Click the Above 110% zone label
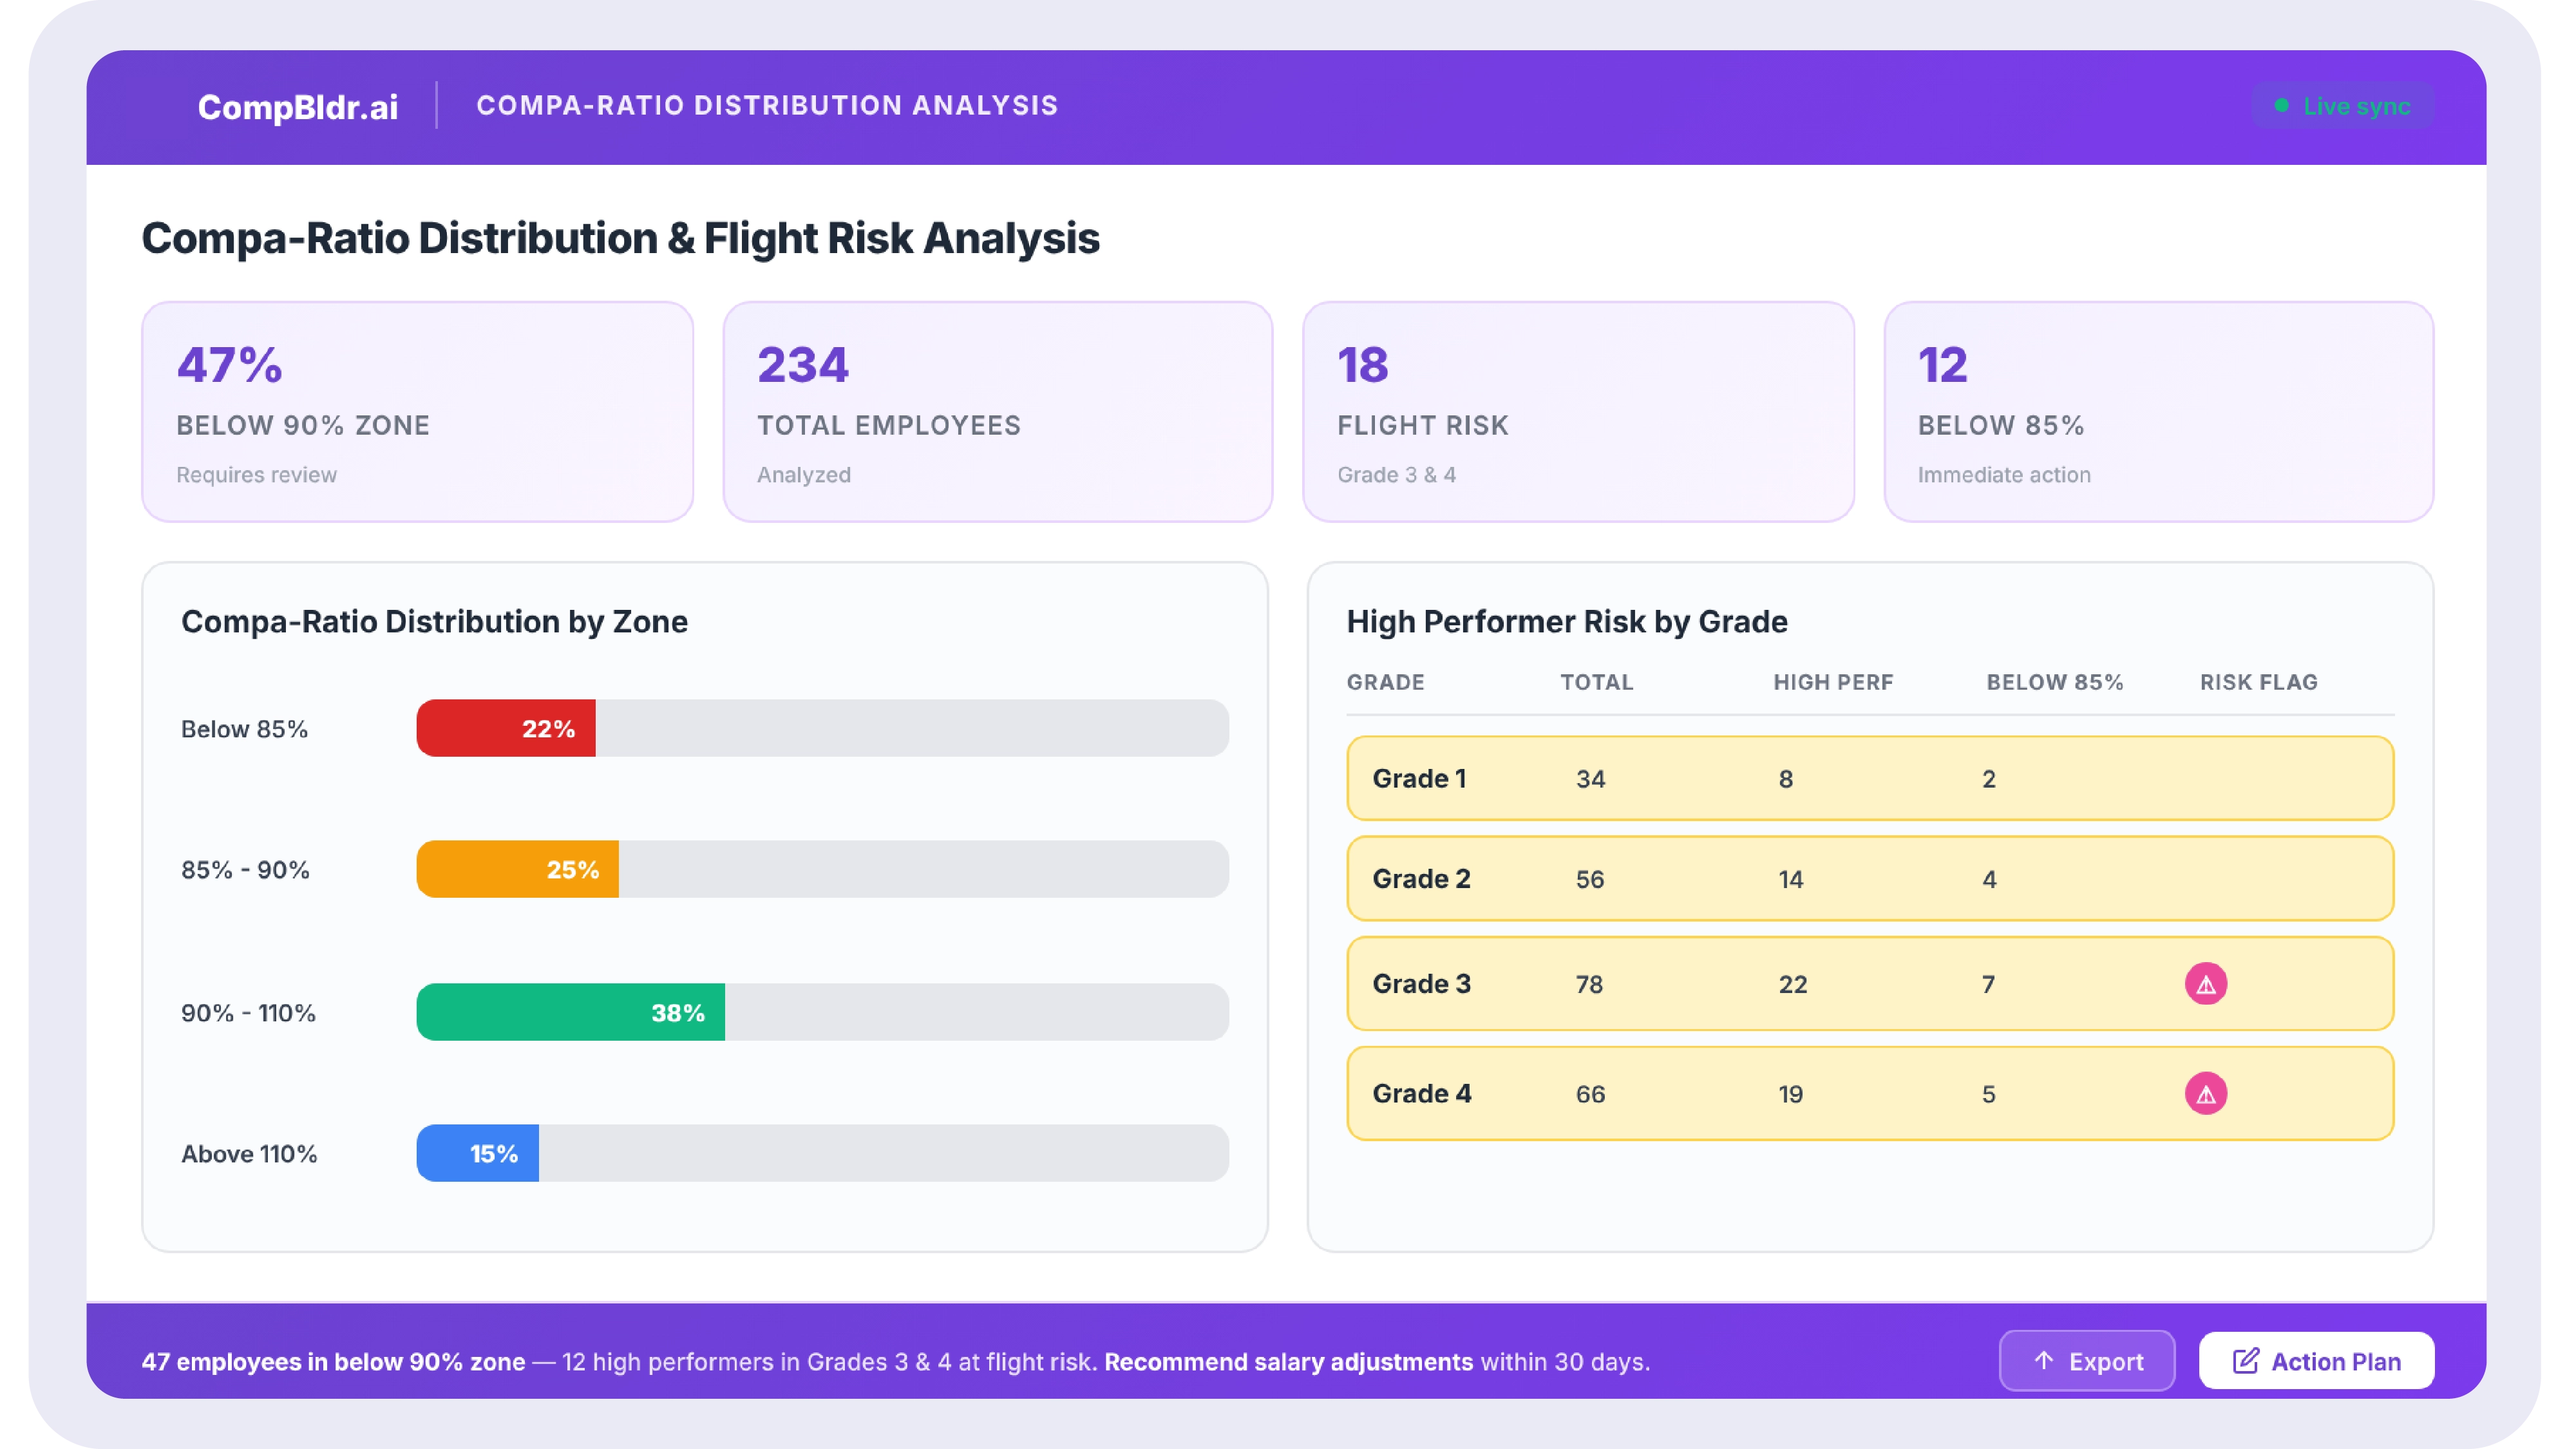This screenshot has width=2576, height=1449. 249,1154
